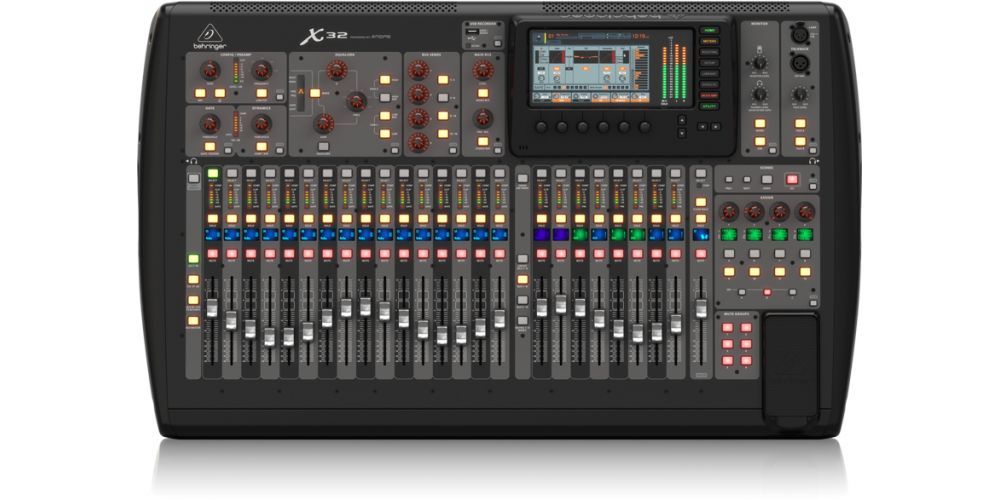Select the red lit Set B button in Assign

point(767,292)
